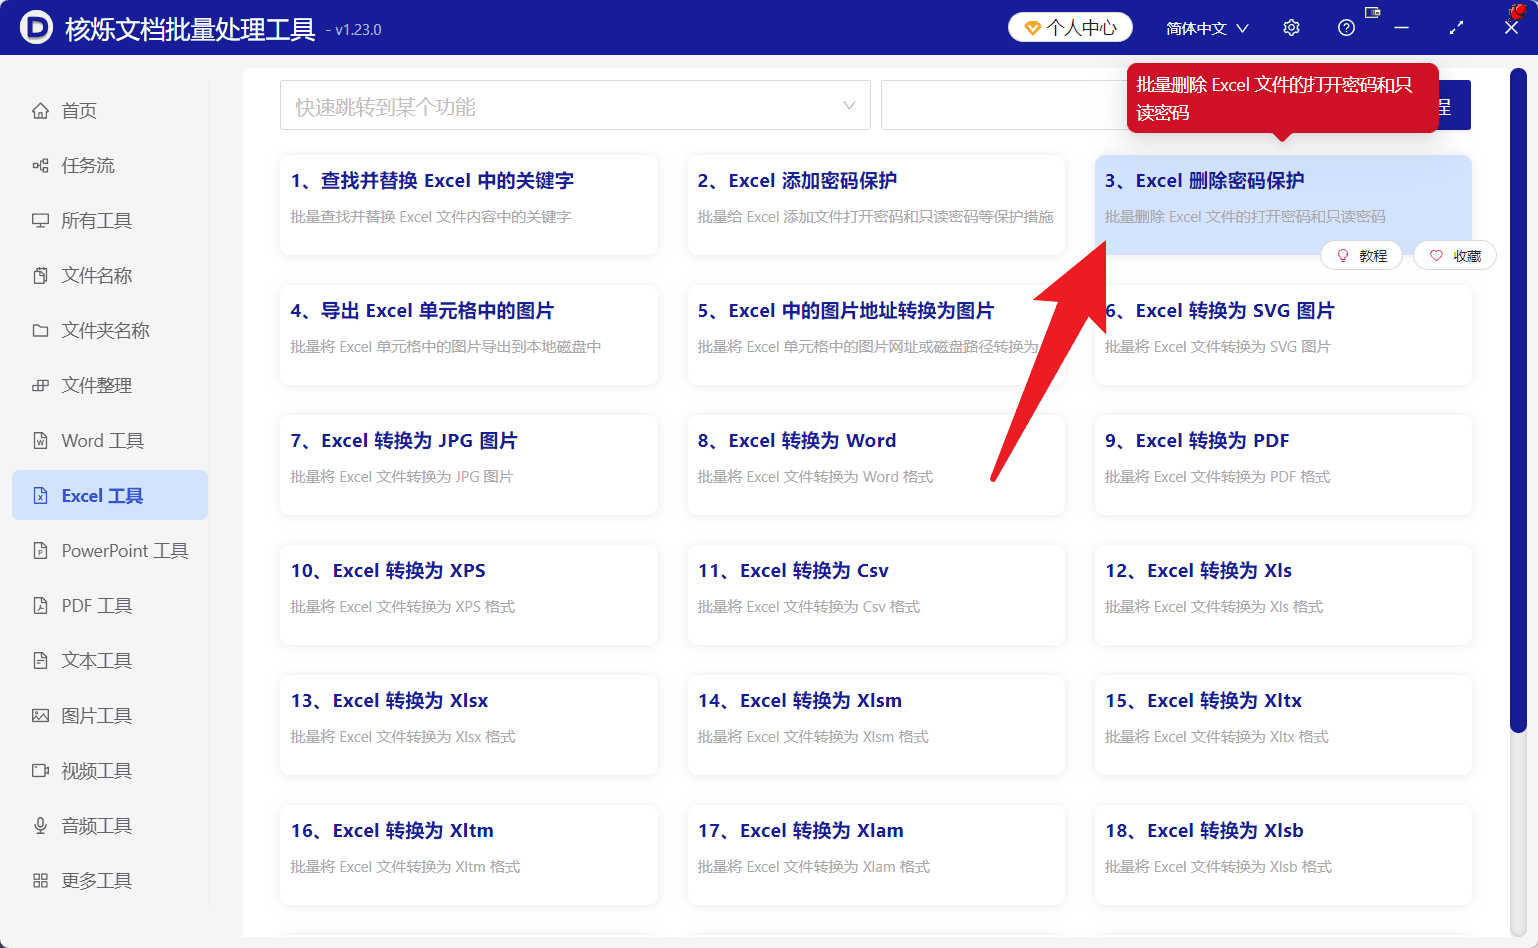Open Excel 转换为 Xlsb card
Image resolution: width=1538 pixels, height=948 pixels.
click(1283, 855)
